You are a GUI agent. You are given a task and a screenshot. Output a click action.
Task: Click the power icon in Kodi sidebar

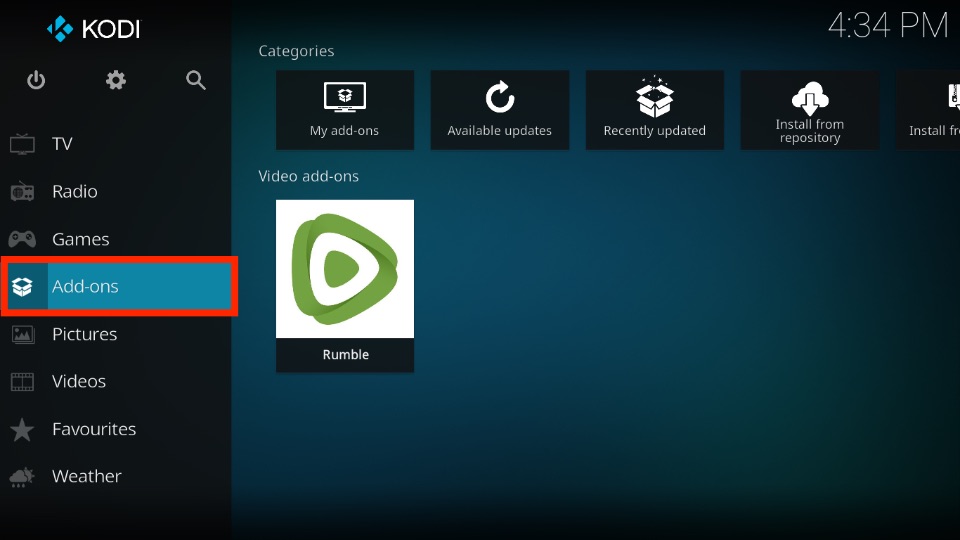(36, 80)
